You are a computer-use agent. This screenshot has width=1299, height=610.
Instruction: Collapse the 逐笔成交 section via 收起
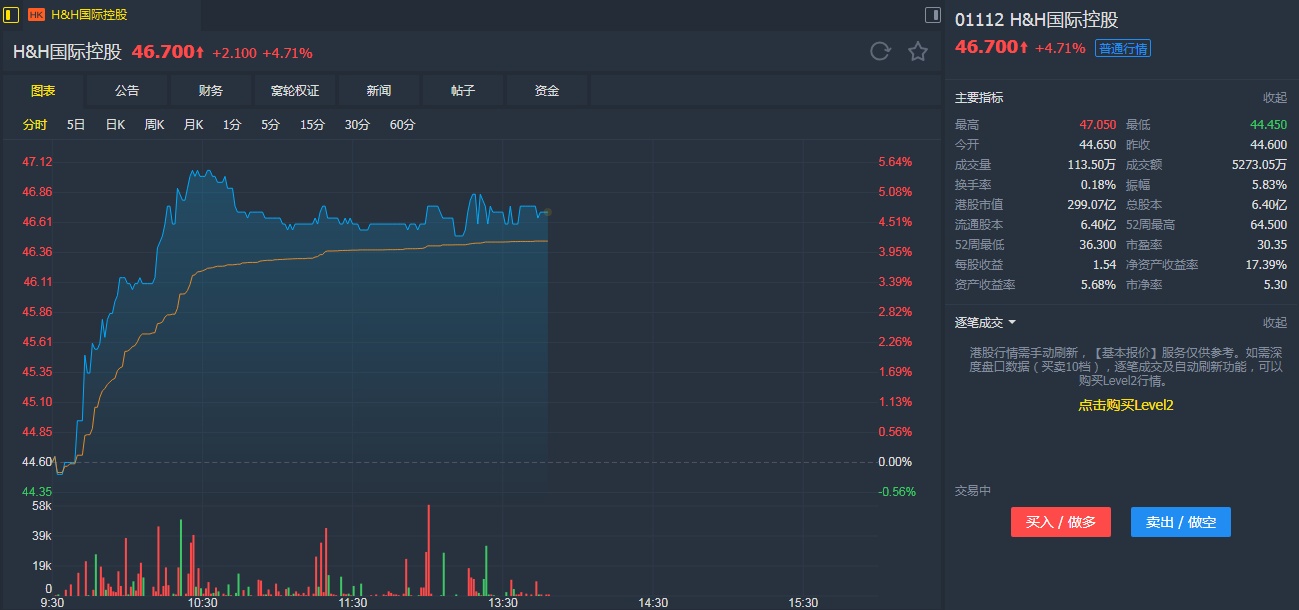[x=1274, y=323]
